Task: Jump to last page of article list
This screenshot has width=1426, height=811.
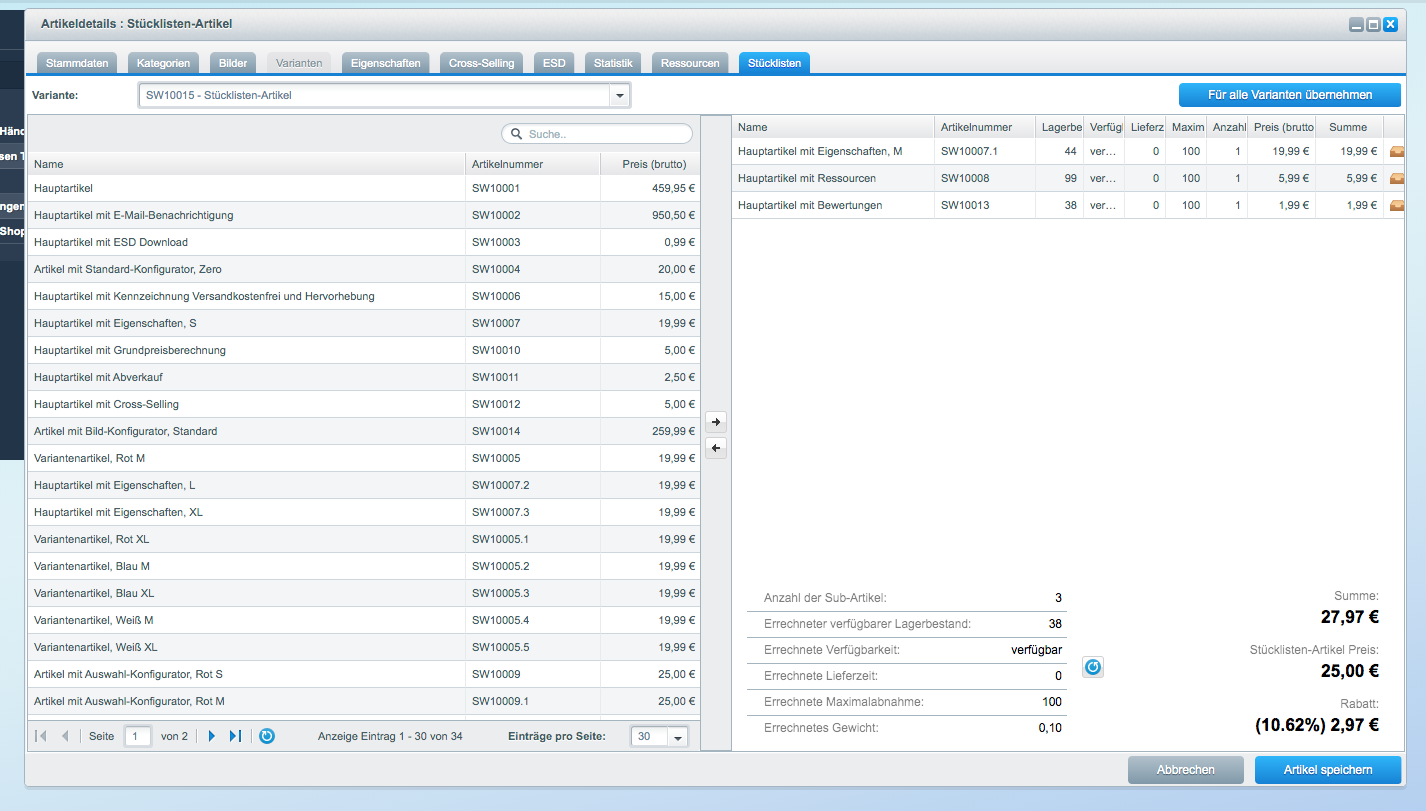Action: (x=235, y=736)
